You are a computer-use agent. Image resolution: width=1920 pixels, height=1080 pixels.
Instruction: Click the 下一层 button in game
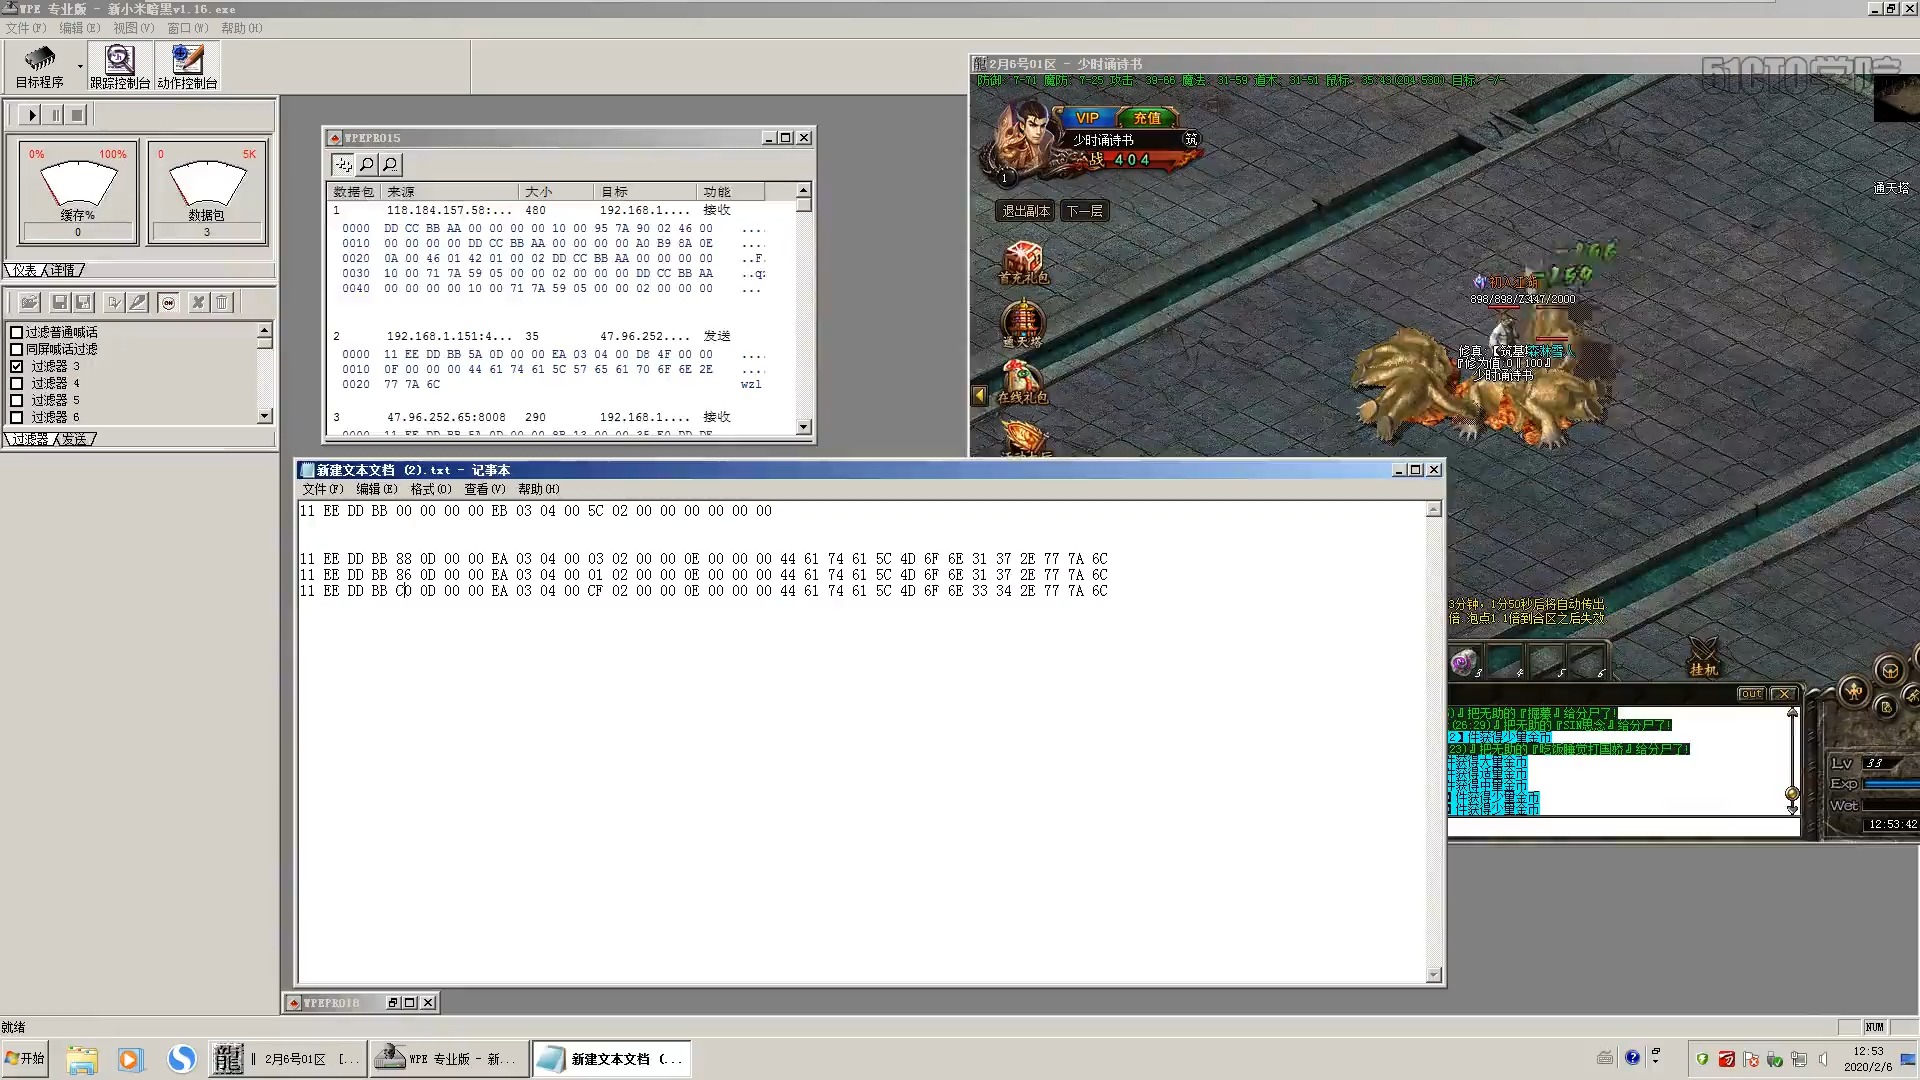[1084, 211]
